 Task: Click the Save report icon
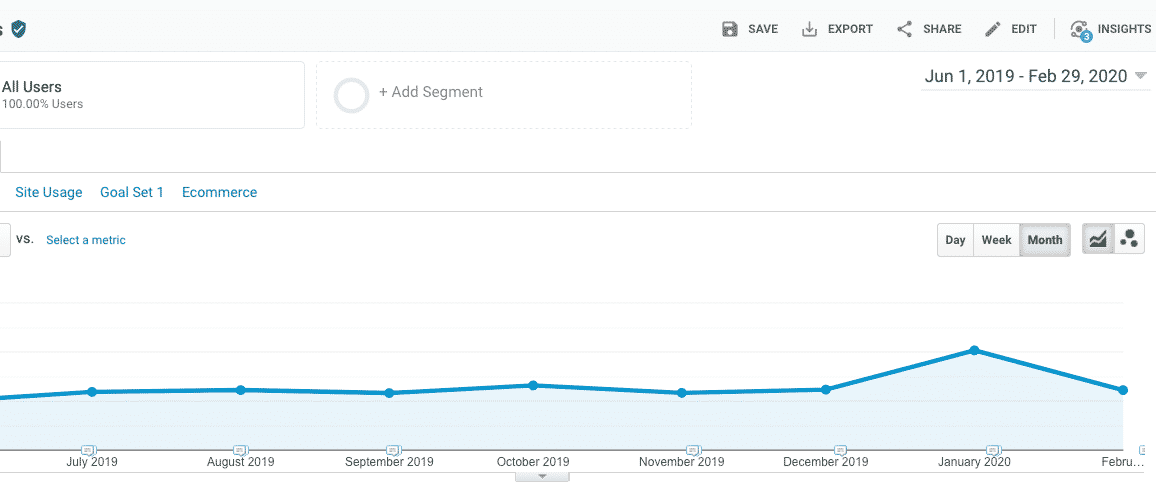pyautogui.click(x=730, y=29)
